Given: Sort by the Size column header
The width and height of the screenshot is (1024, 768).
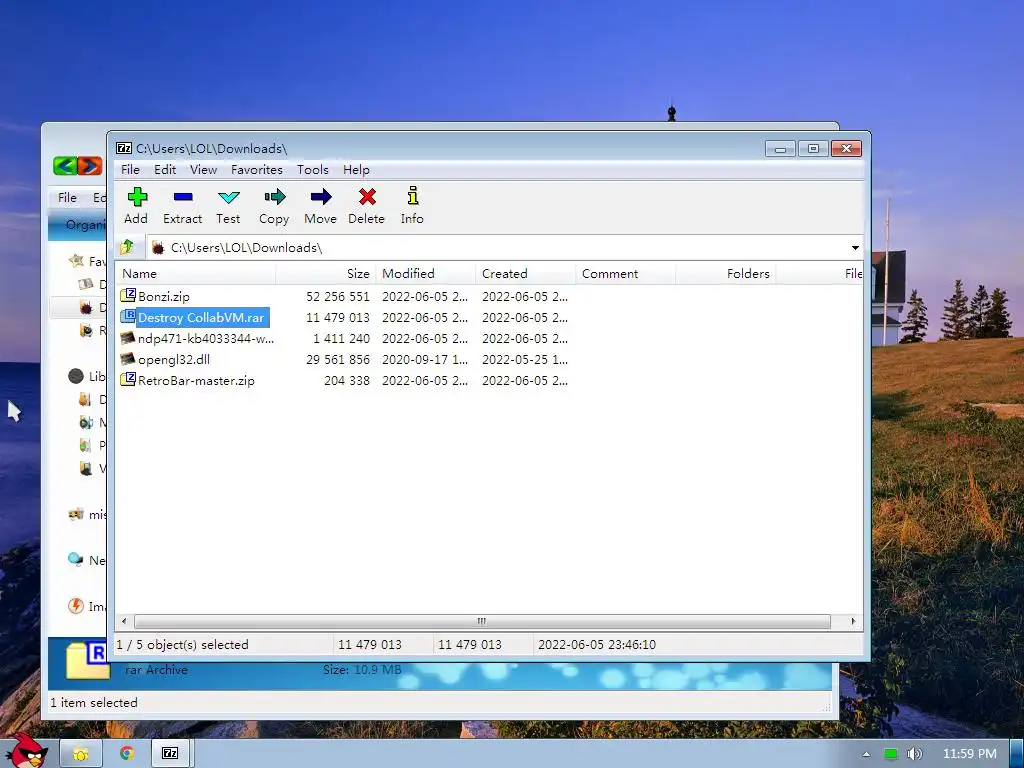Looking at the screenshot, I should click(x=325, y=274).
